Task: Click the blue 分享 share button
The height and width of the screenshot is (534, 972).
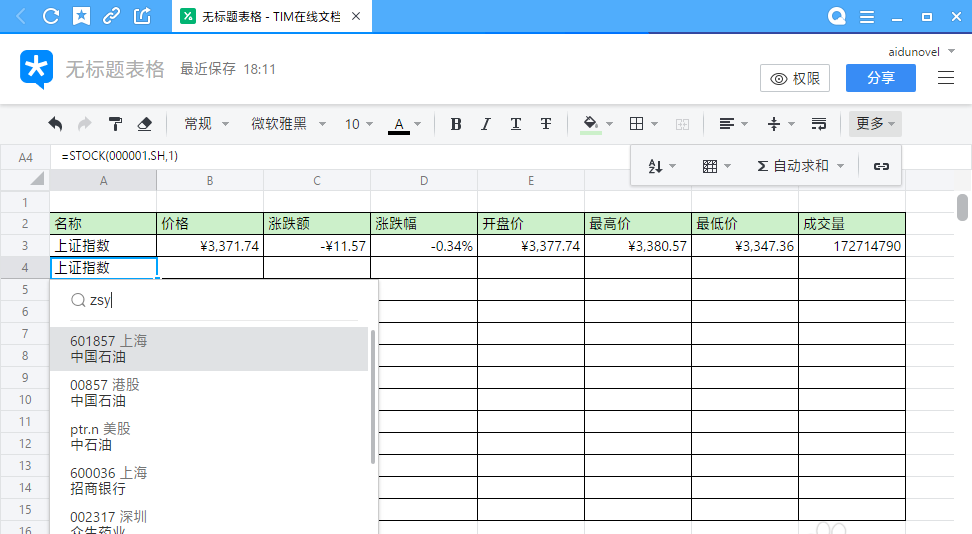Action: pyautogui.click(x=881, y=78)
